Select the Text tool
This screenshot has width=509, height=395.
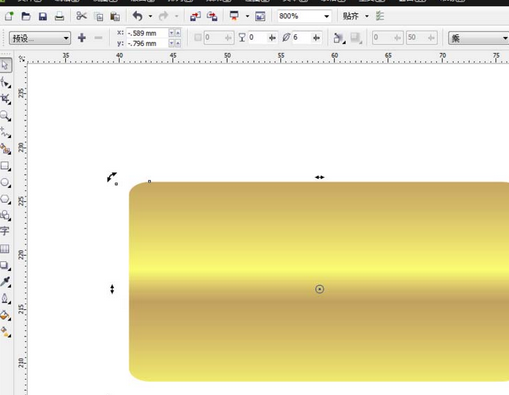pyautogui.click(x=5, y=231)
